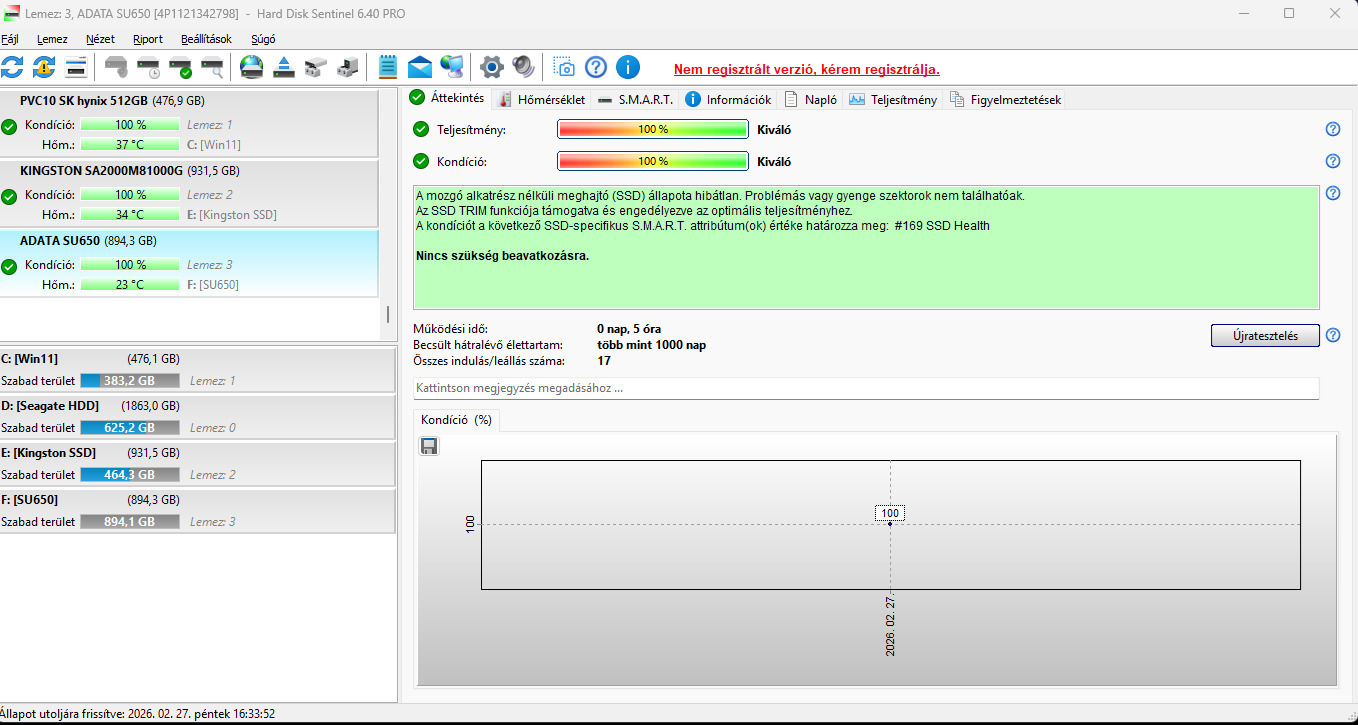The height and width of the screenshot is (725, 1358).
Task: Select the D: [Seagate HDD] partition row
Action: (197, 416)
